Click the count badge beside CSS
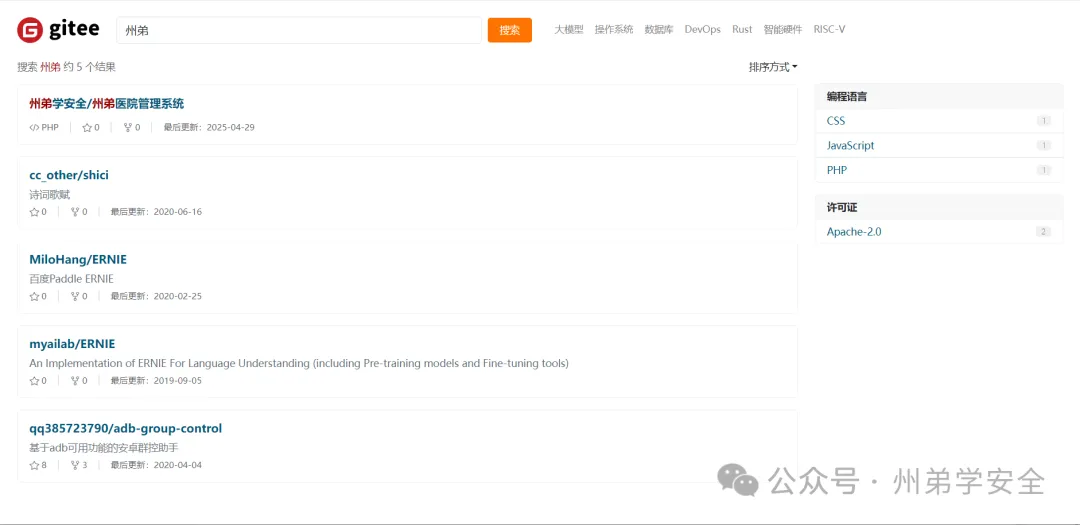Image resolution: width=1080 pixels, height=525 pixels. [1043, 121]
